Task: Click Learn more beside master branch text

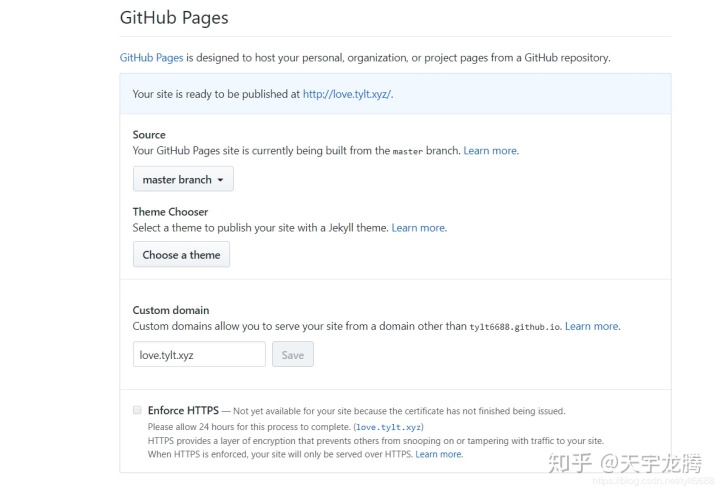Action: [490, 151]
